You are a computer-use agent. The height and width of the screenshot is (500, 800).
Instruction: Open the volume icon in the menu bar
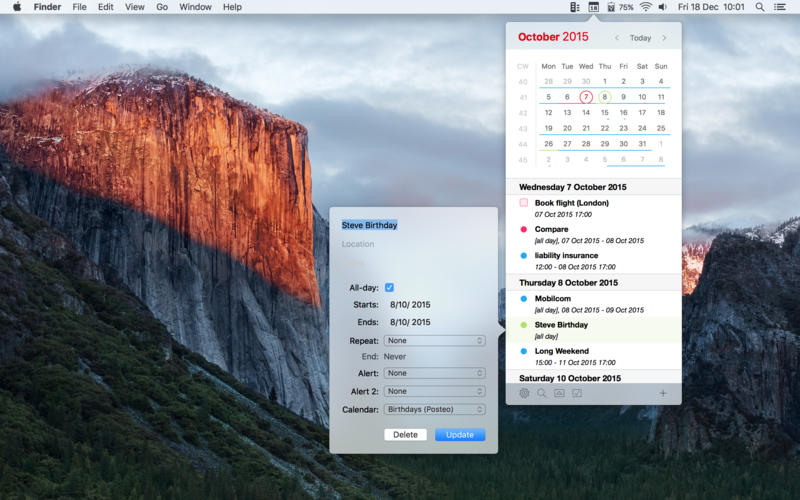[663, 7]
